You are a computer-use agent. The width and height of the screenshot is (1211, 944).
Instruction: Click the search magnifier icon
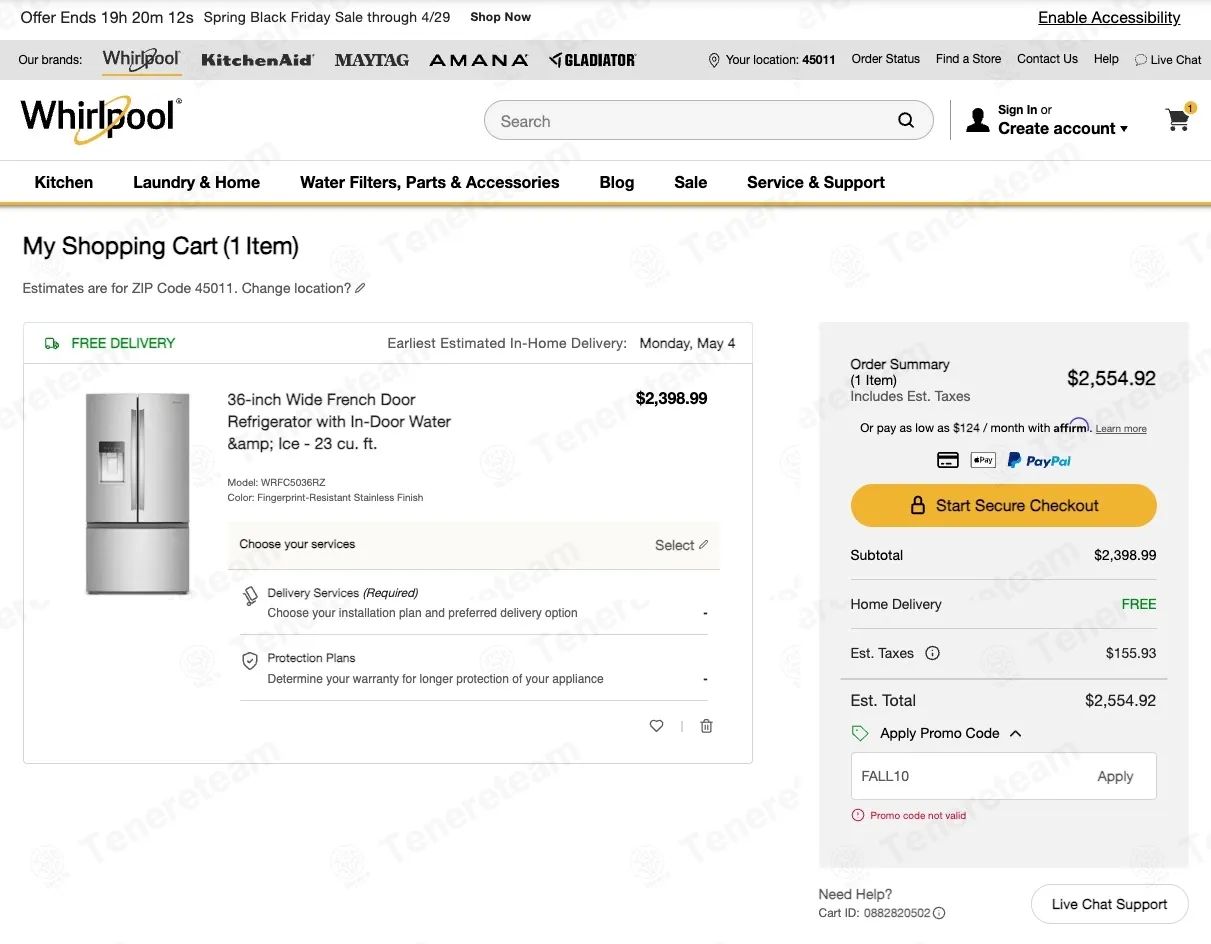pos(906,121)
